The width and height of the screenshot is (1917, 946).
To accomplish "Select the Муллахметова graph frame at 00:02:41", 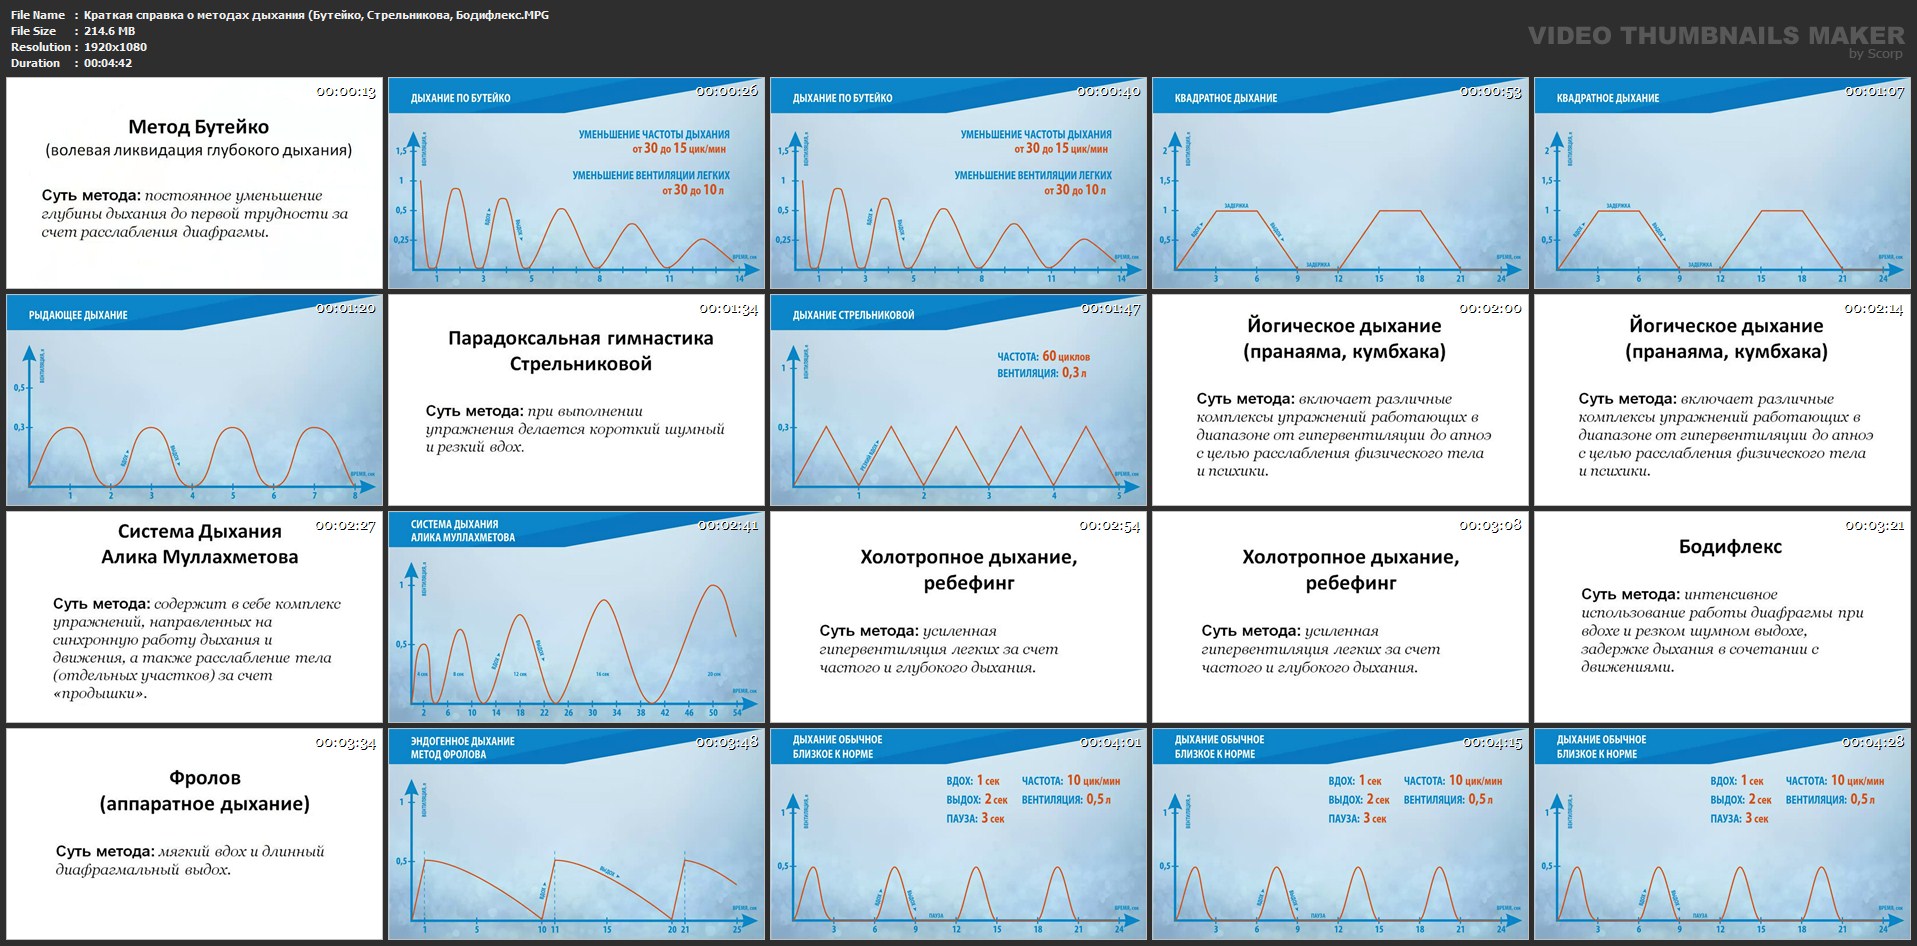I will tap(577, 617).
